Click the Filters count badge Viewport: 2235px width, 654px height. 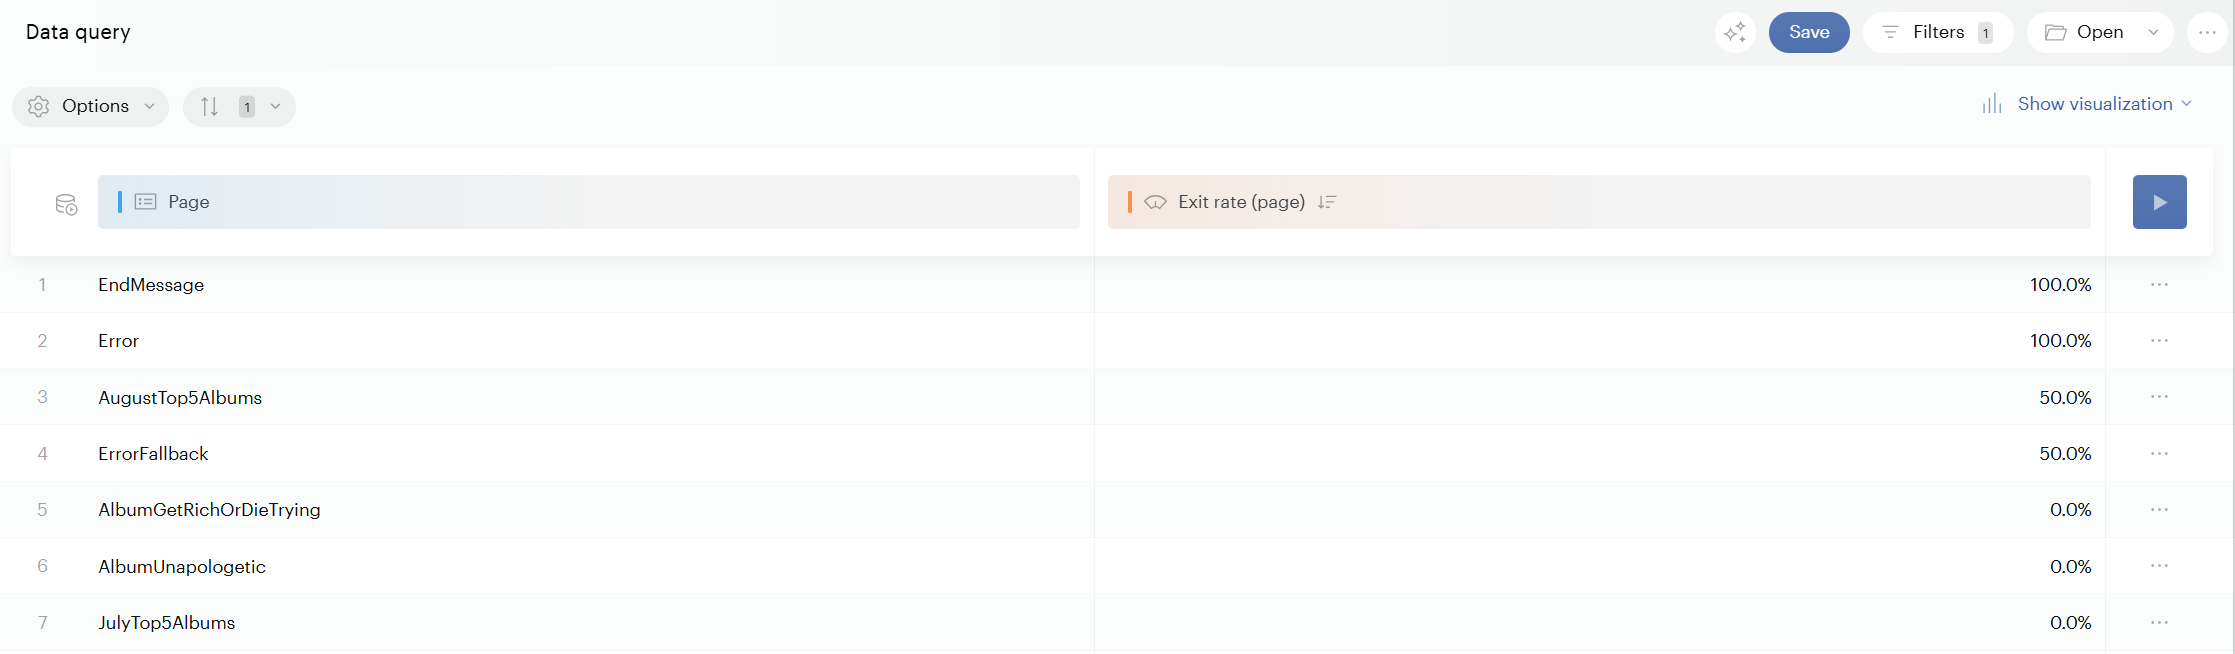(x=1985, y=33)
